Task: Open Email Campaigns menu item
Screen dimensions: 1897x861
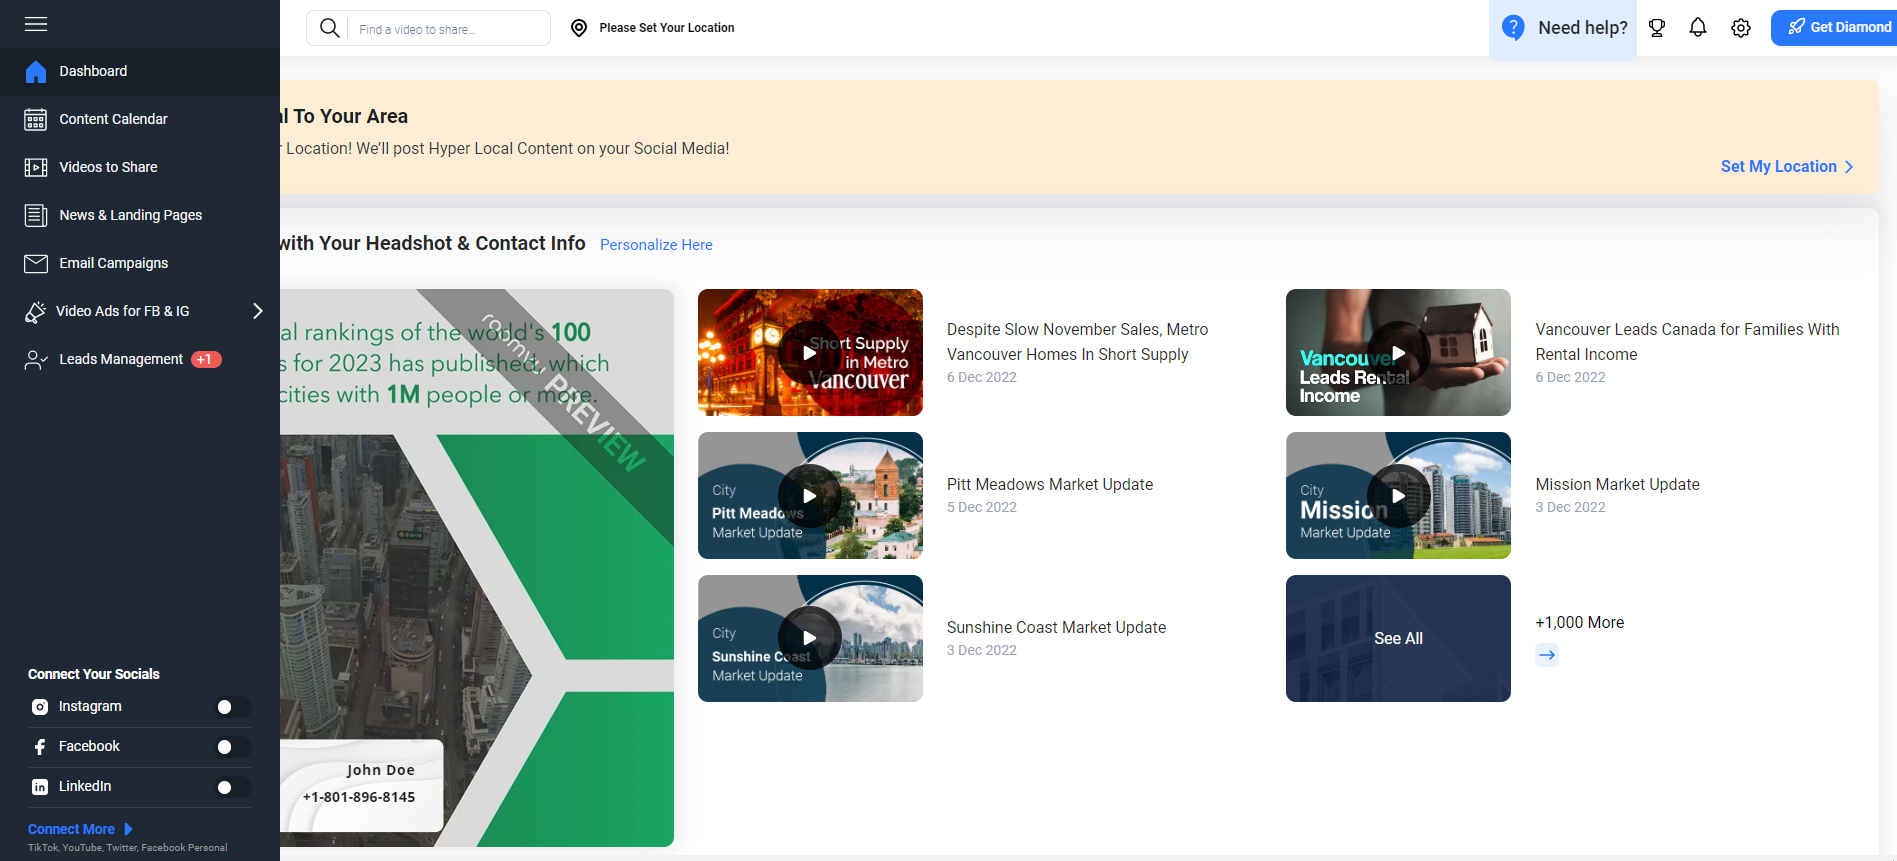Action: click(113, 263)
